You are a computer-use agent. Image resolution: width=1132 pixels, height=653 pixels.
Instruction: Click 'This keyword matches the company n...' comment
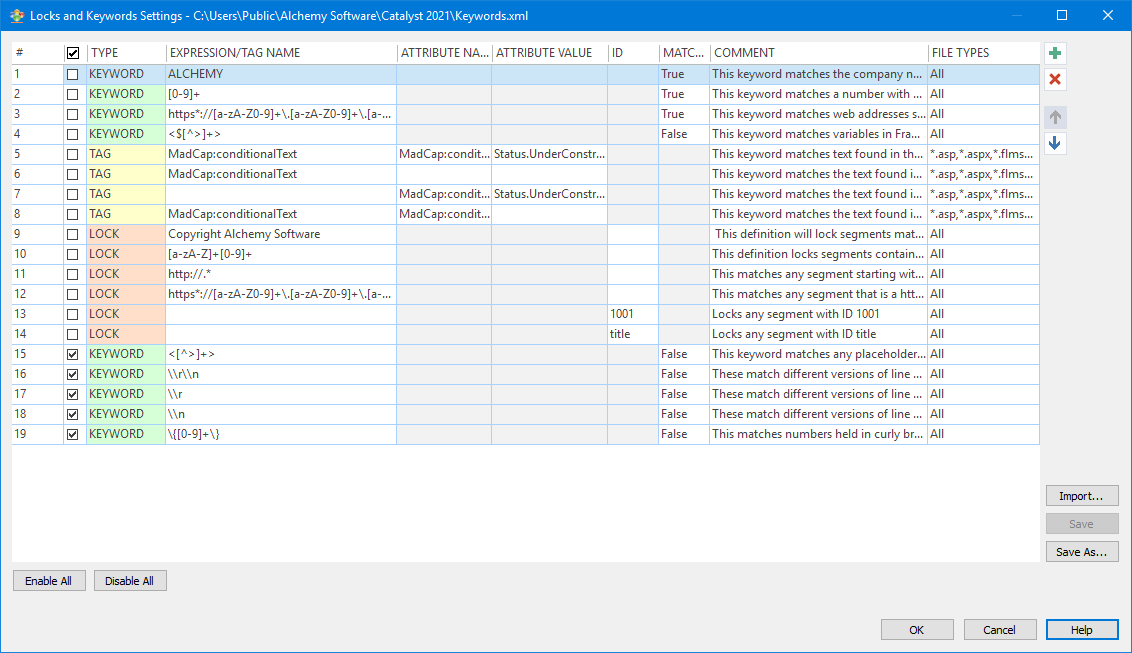818,74
